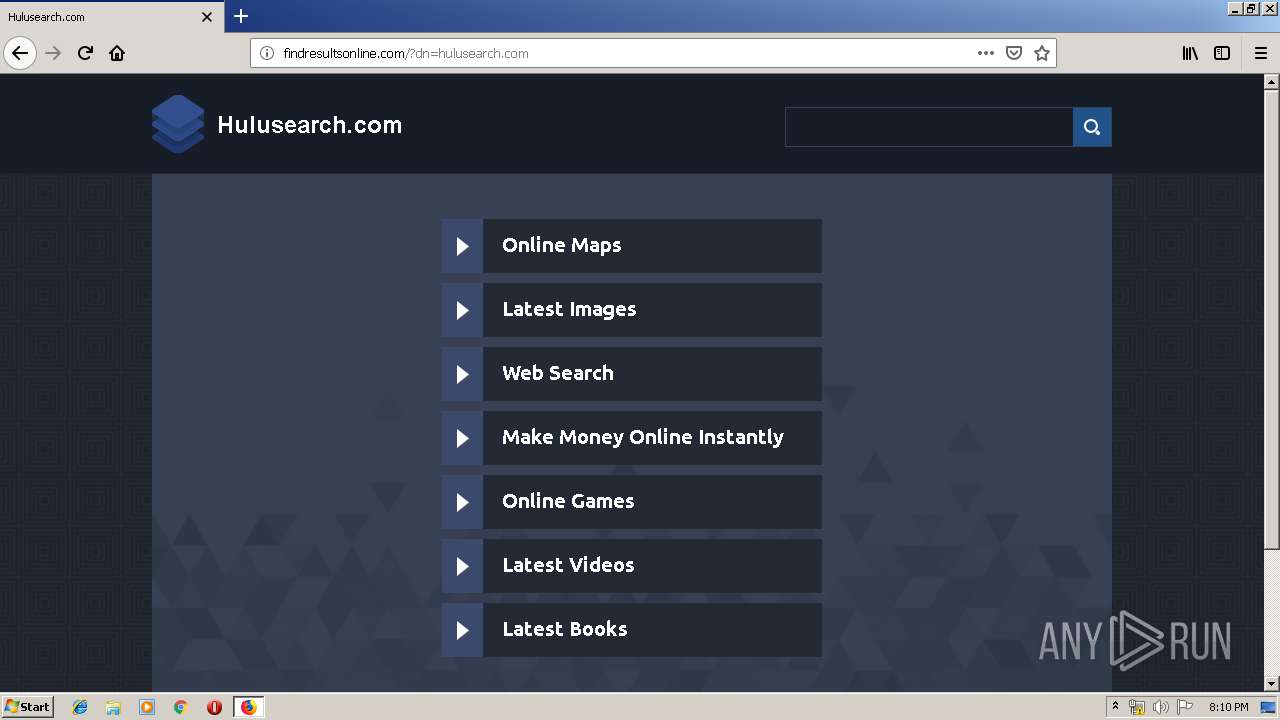This screenshot has width=1280, height=720.
Task: Select the Hulusearch.com browser tab
Action: pos(111,17)
